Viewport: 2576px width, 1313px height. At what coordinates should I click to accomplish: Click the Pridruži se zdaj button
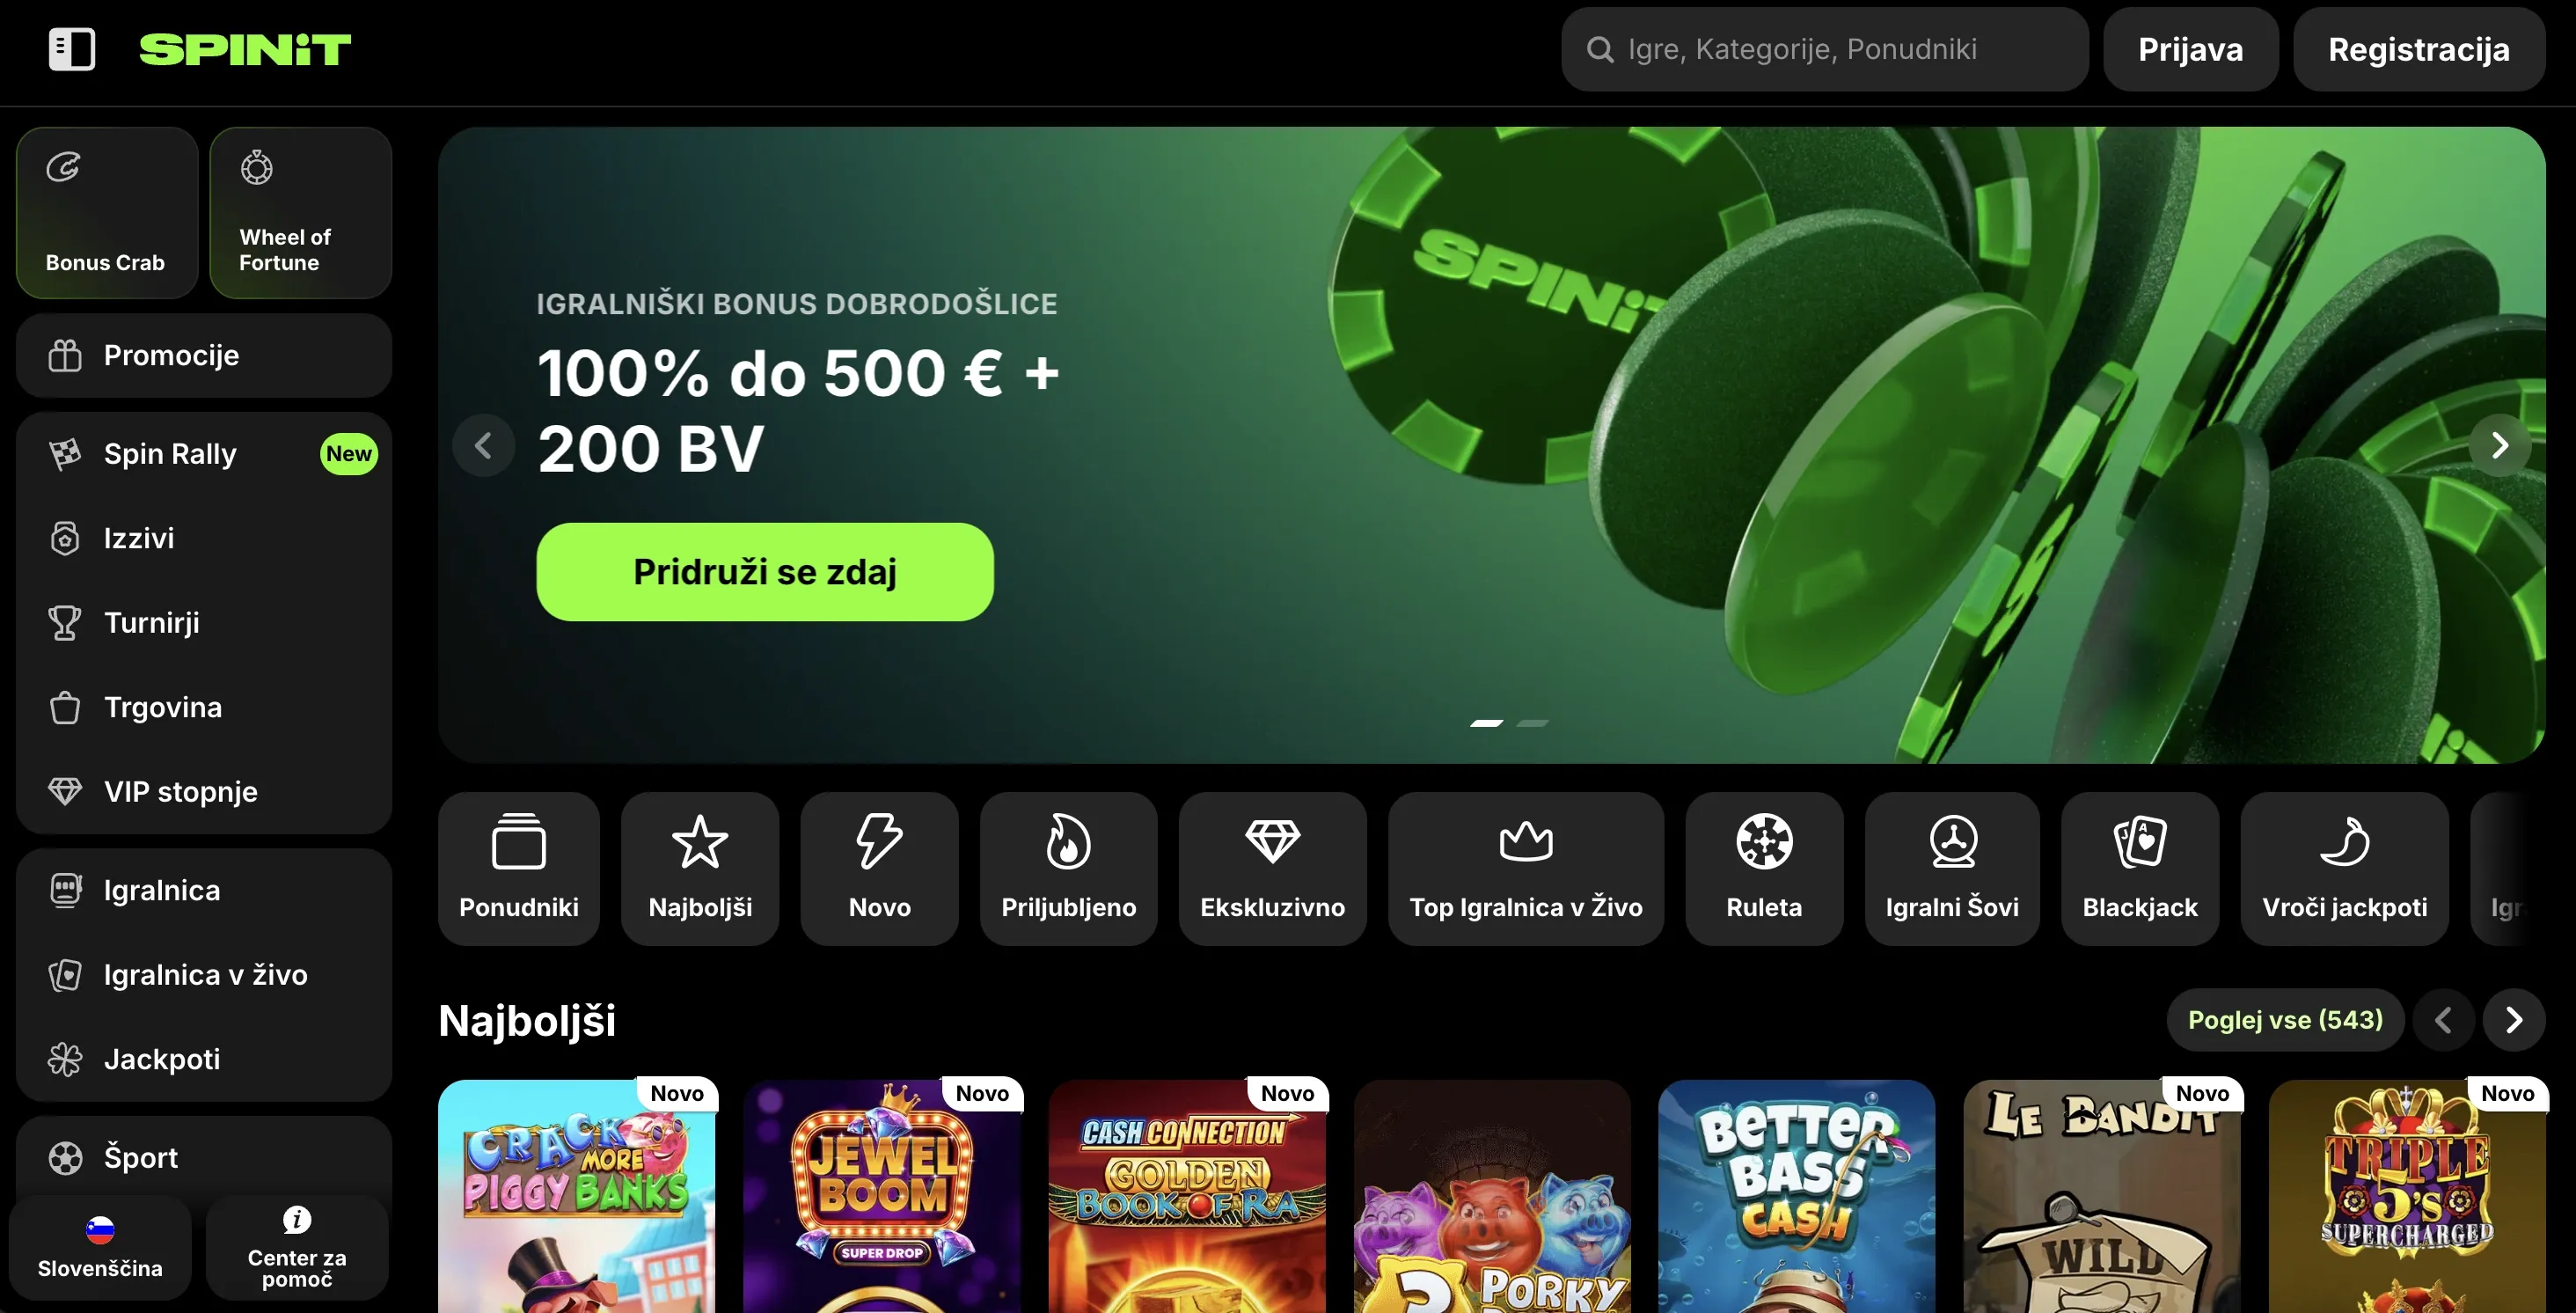[x=765, y=571]
